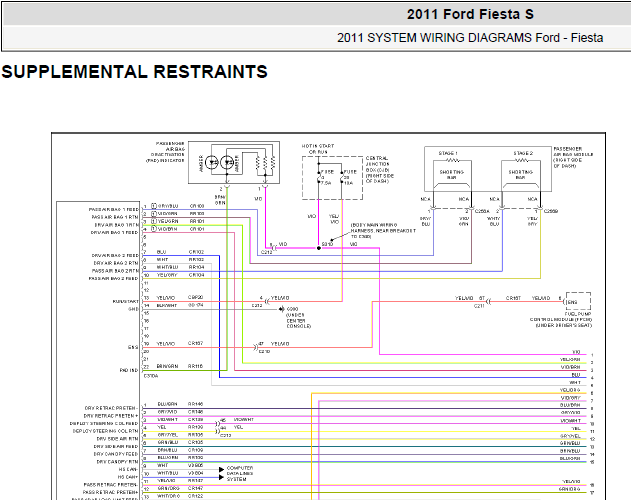
Task: Click circuit code "CR101"
Action: 197,229
